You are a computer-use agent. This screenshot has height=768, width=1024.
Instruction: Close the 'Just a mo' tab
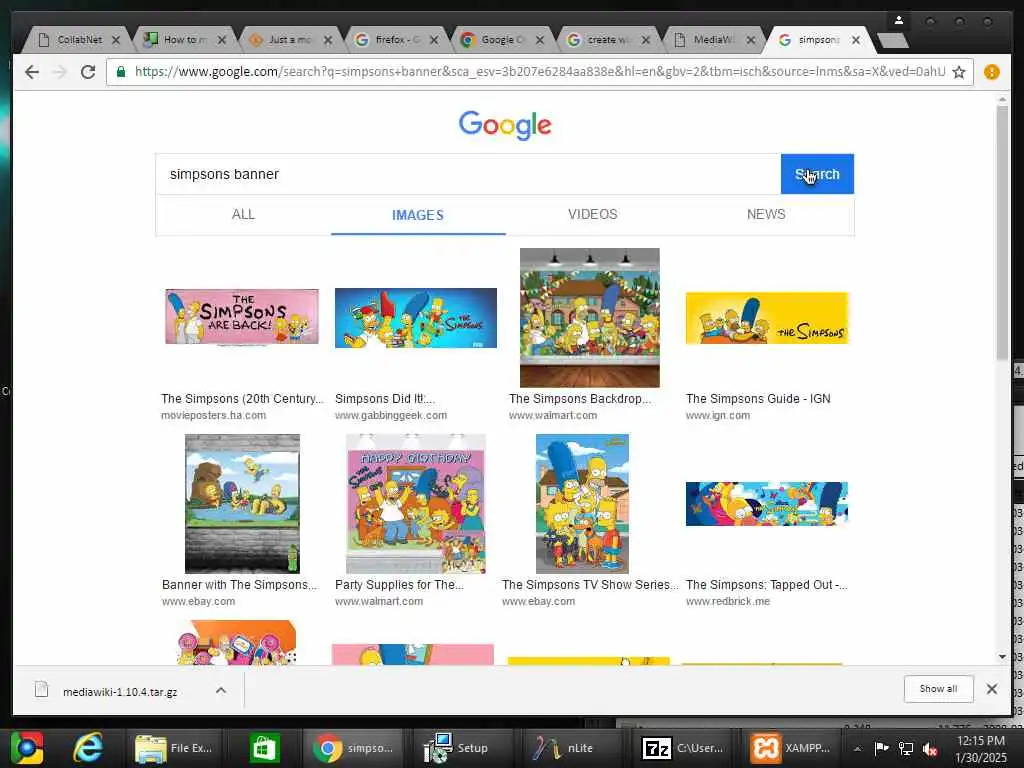pyautogui.click(x=328, y=40)
